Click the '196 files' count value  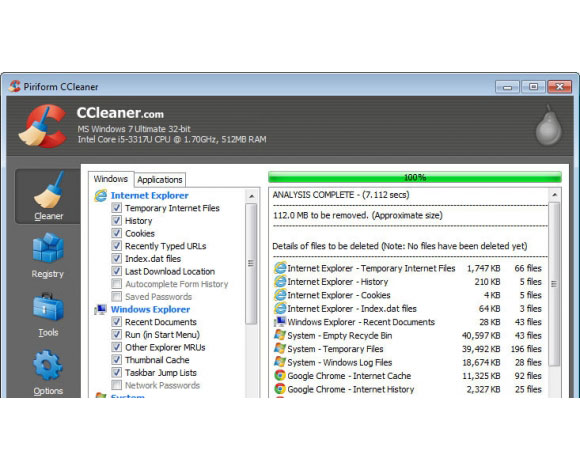pos(526,349)
